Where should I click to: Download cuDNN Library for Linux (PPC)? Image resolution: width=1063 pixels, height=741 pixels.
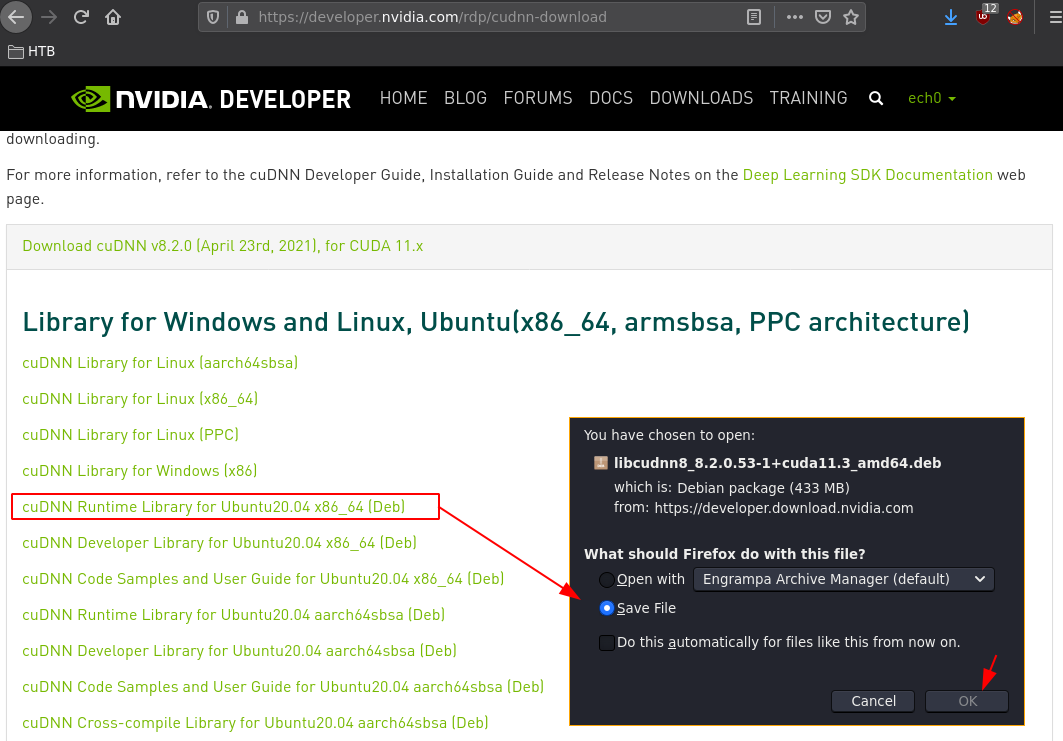[131, 435]
